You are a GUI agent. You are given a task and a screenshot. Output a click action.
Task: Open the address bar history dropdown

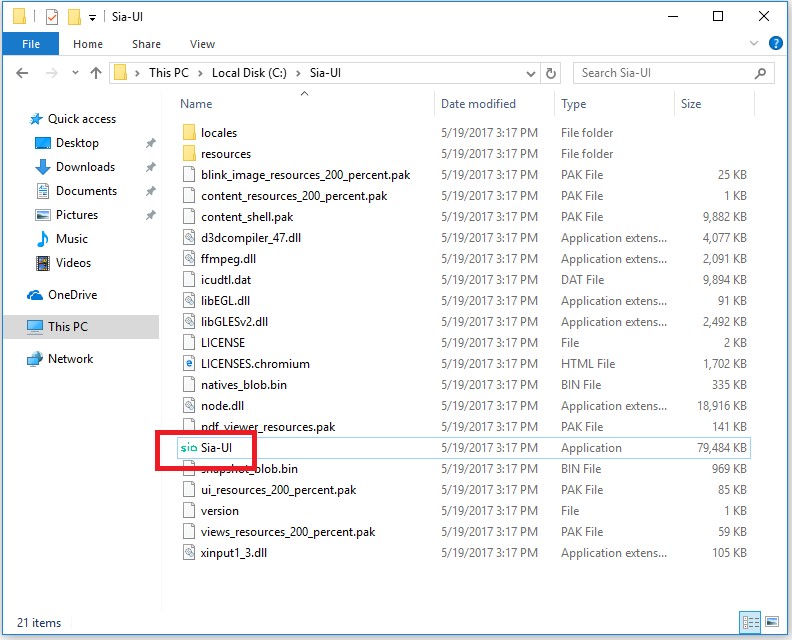pos(531,73)
